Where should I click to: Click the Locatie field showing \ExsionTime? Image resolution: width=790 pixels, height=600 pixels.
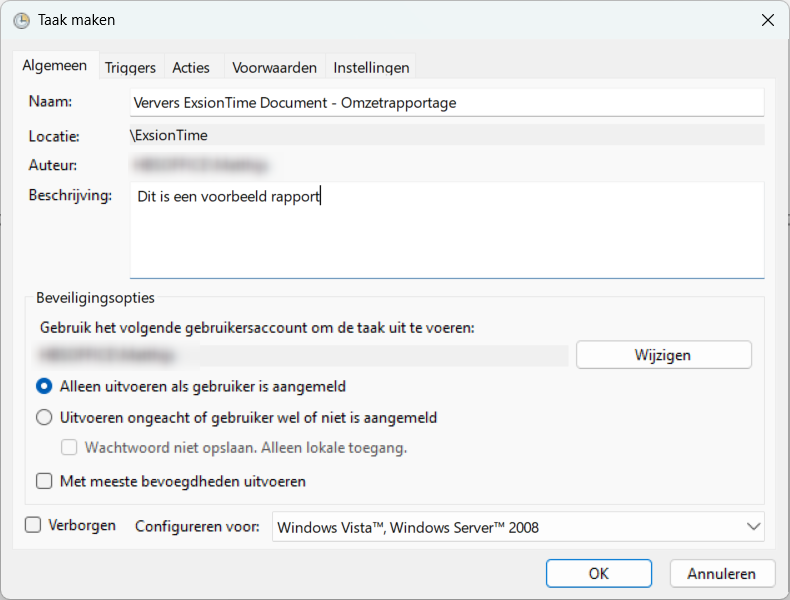(x=446, y=135)
